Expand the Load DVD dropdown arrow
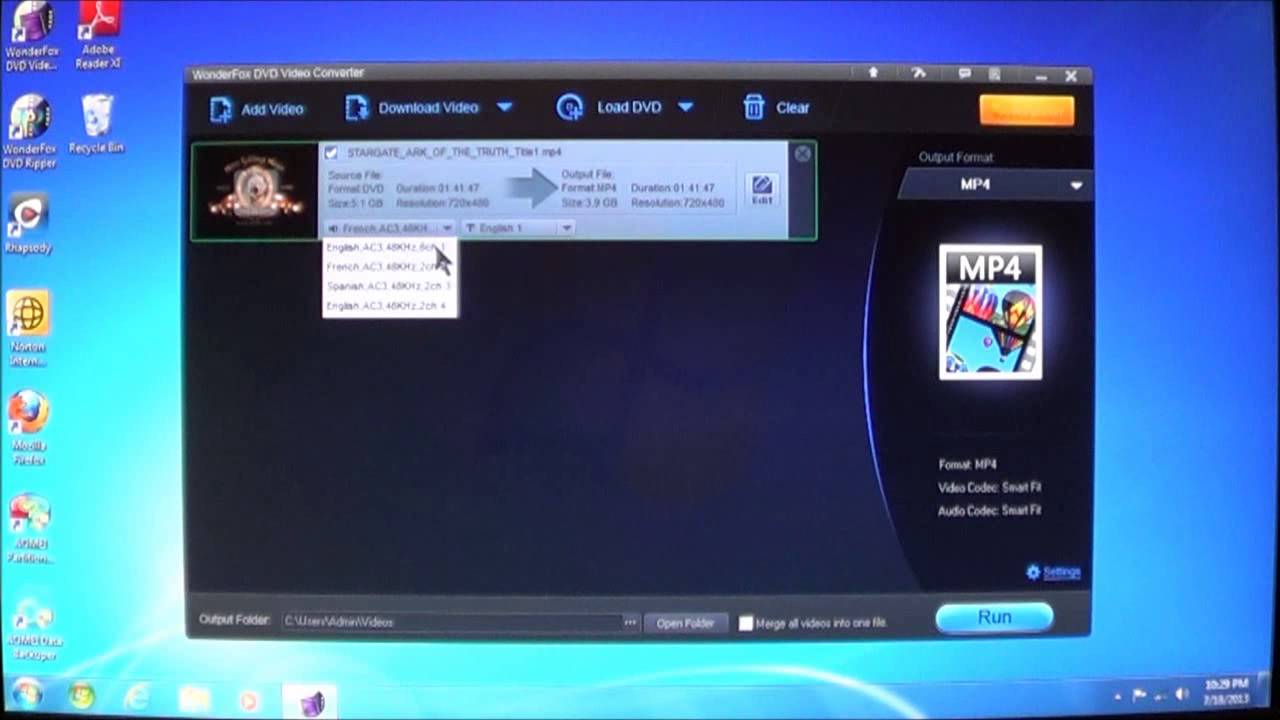Image resolution: width=1280 pixels, height=720 pixels. 686,107
